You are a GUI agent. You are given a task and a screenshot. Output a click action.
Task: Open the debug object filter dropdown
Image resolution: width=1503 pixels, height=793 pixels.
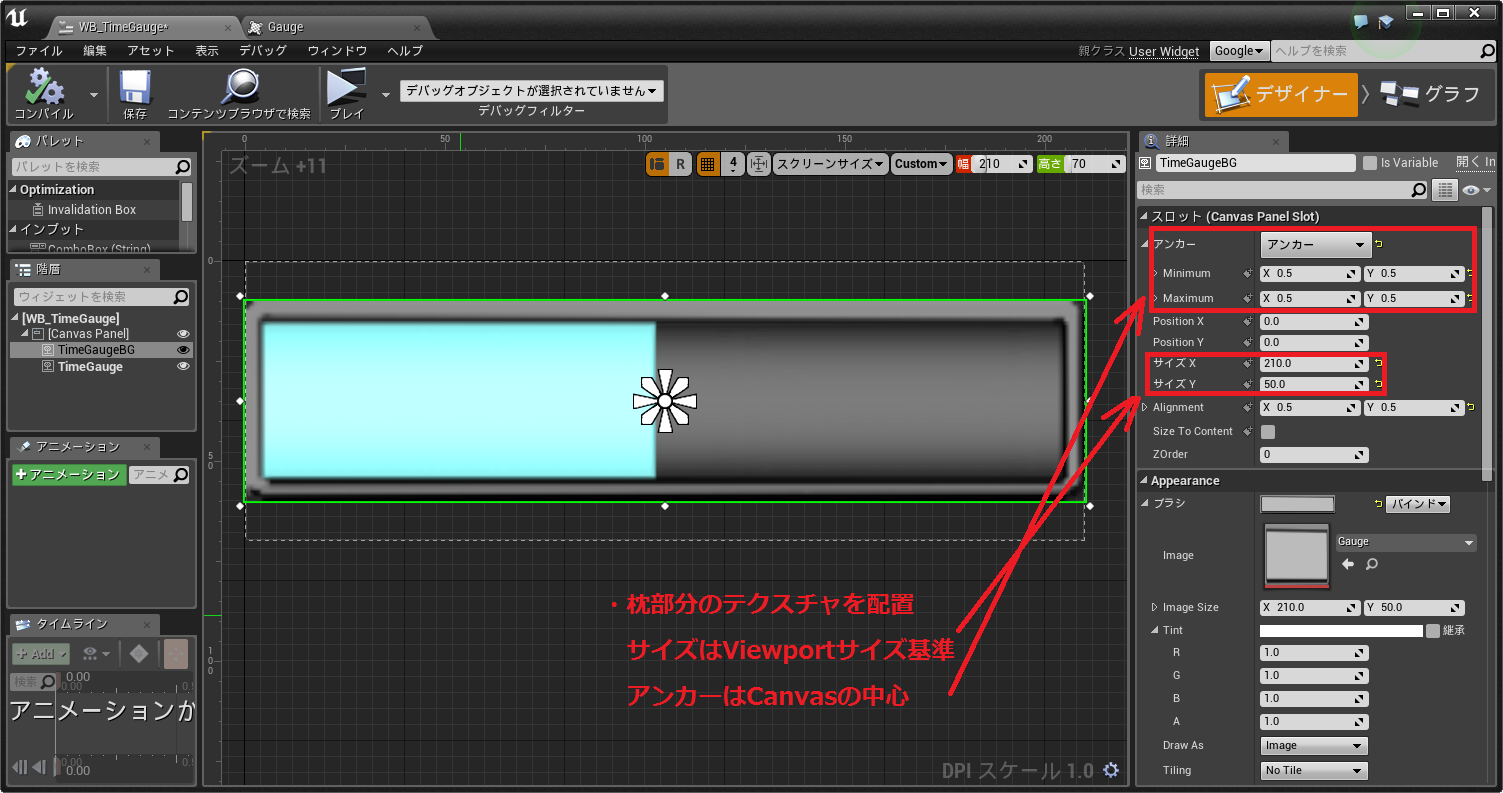(x=532, y=91)
